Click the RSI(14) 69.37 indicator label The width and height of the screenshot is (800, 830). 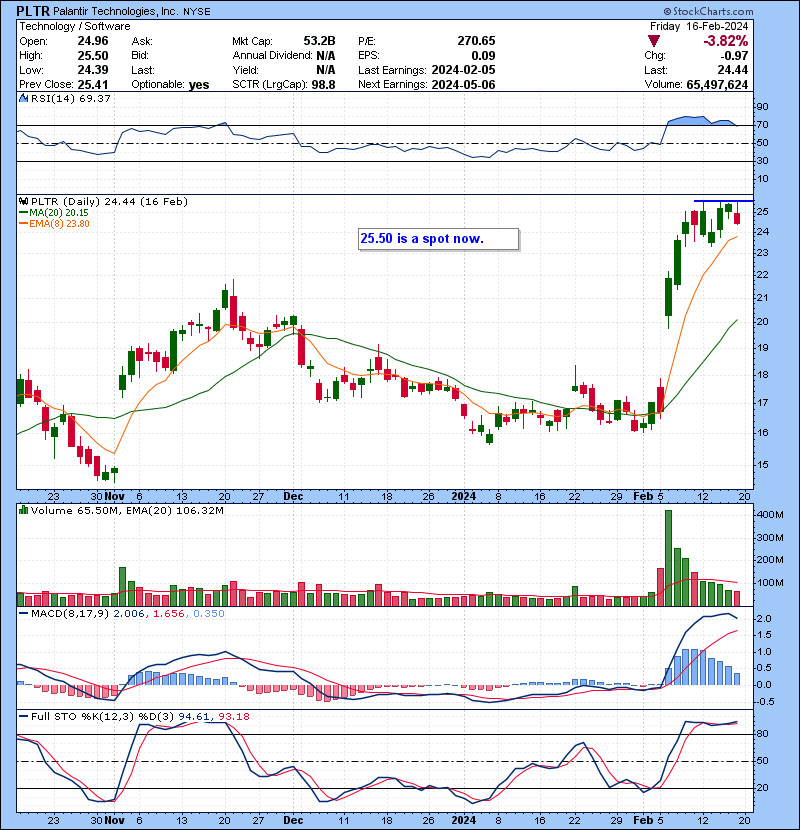coord(71,98)
